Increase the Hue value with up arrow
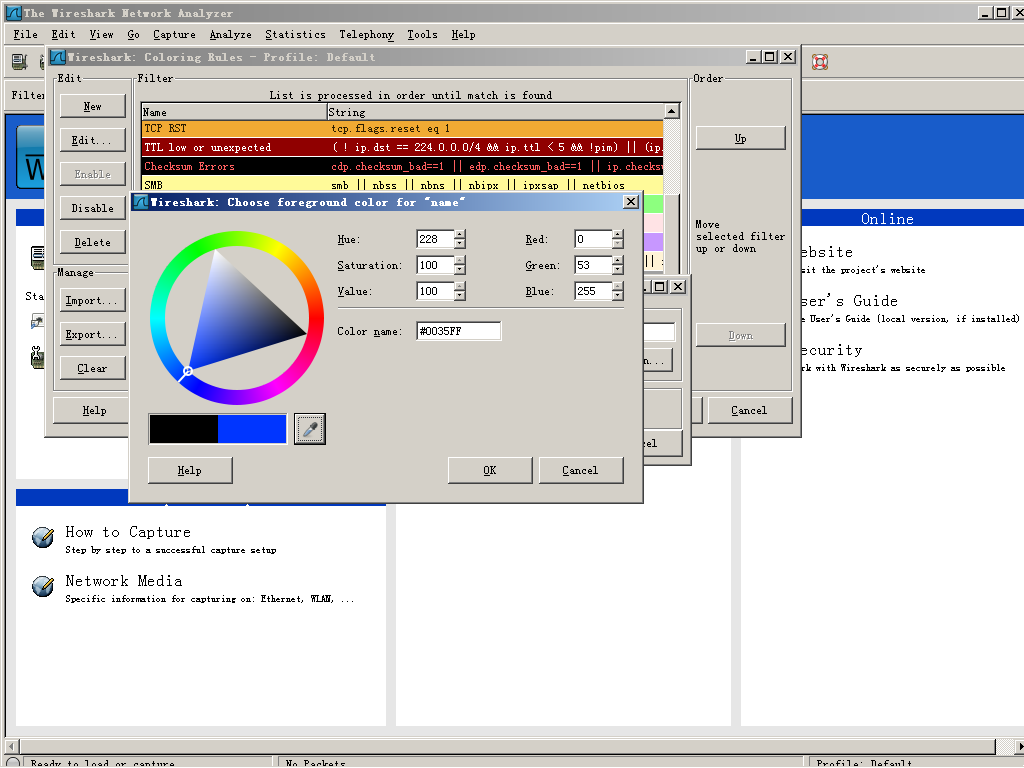 coord(460,234)
